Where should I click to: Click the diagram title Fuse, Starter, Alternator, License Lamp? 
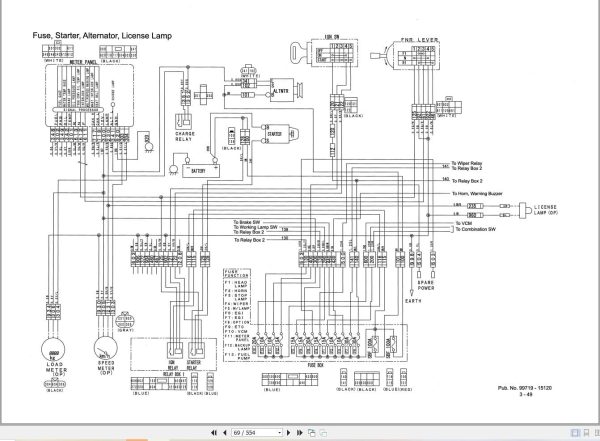click(x=102, y=36)
